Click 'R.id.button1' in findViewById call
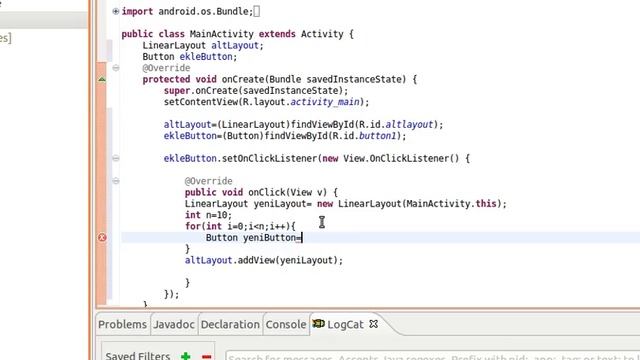Image resolution: width=640 pixels, height=360 pixels. click(x=364, y=136)
